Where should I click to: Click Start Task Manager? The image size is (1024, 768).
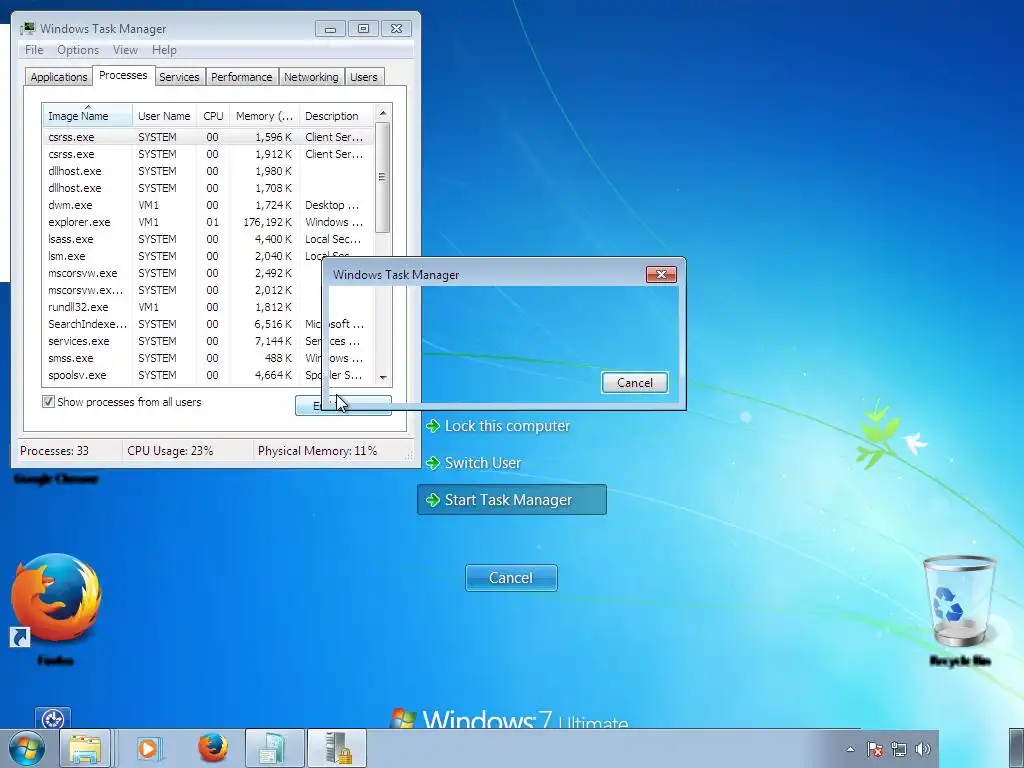pos(512,500)
